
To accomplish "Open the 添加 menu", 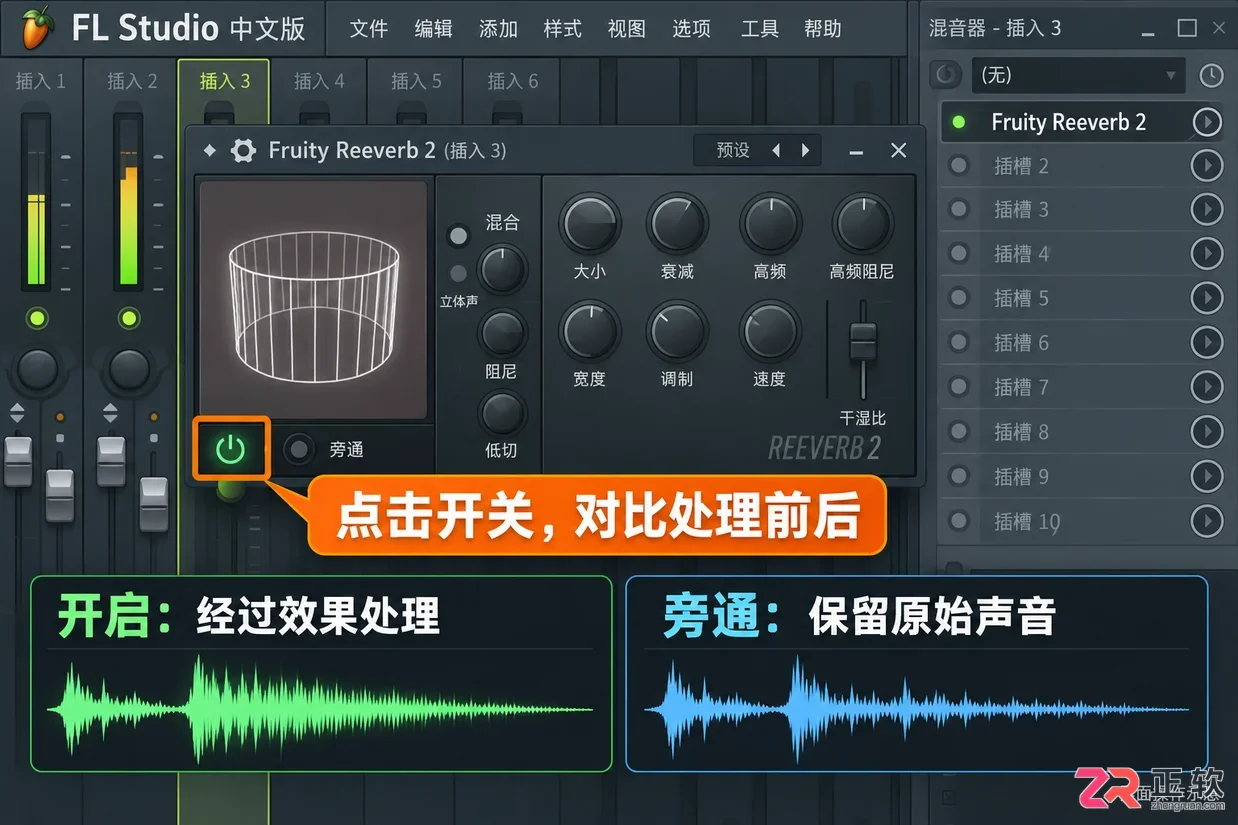I will (x=498, y=29).
